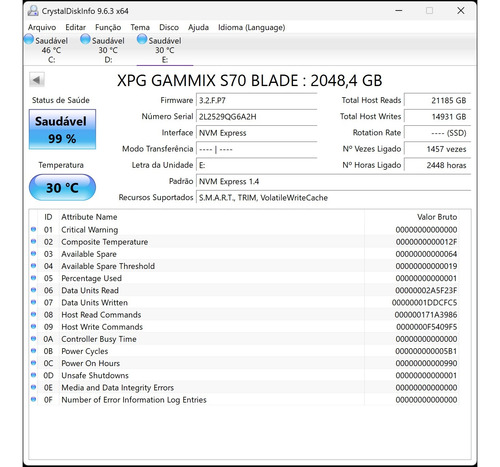Screen dimensions: 500x467
Task: Click the serial number field 2L2529QG6A2H
Action: point(256,117)
